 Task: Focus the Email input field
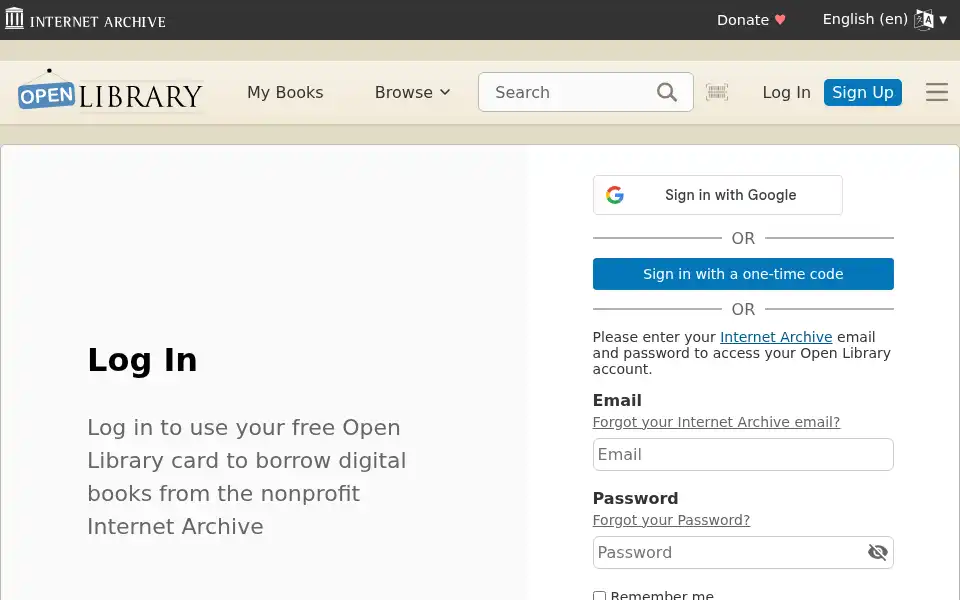tap(743, 454)
